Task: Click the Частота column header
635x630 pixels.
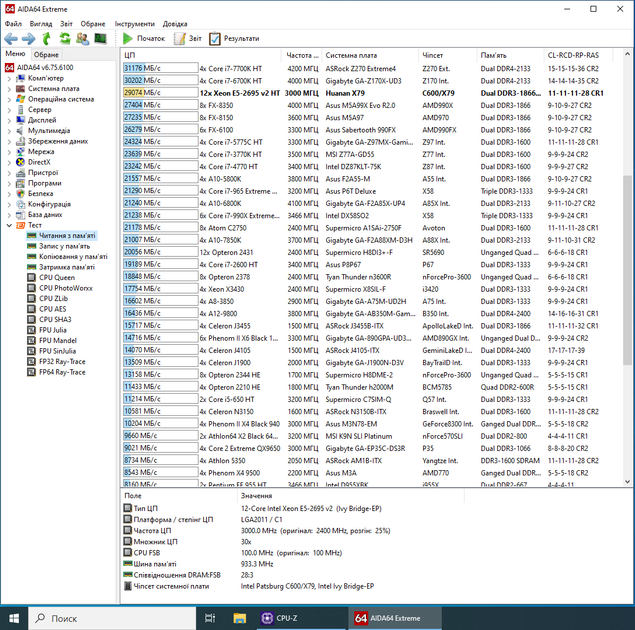Action: coord(302,55)
